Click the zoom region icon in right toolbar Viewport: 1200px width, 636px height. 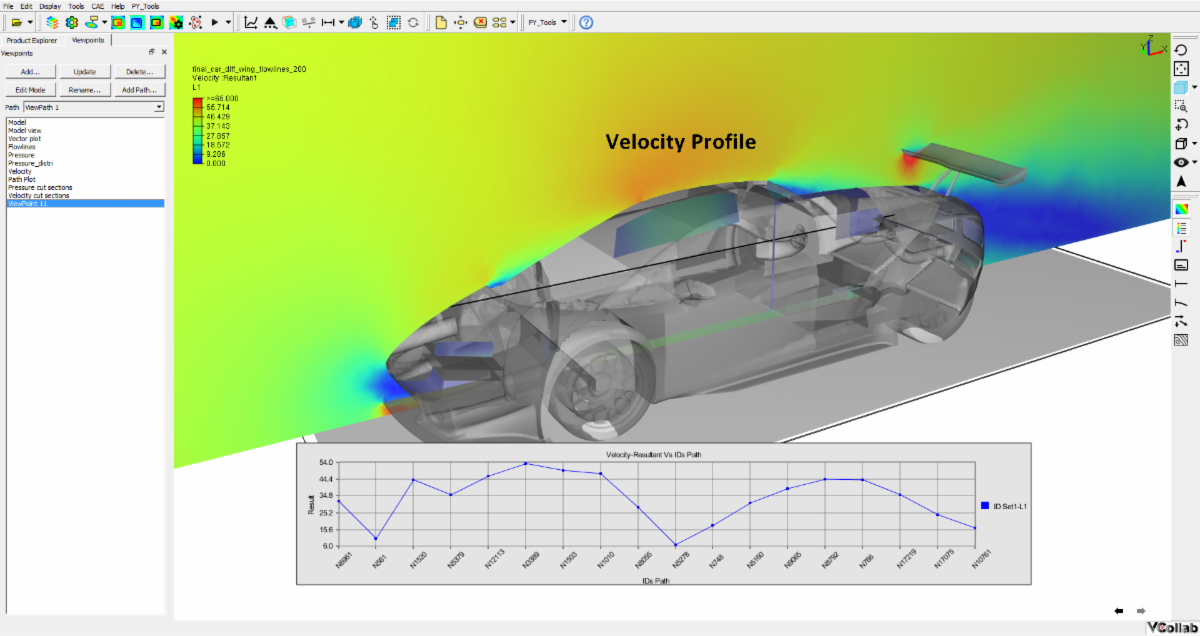point(1181,105)
